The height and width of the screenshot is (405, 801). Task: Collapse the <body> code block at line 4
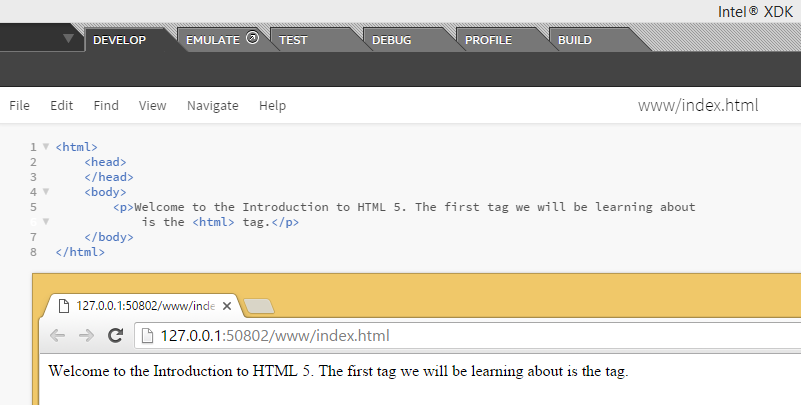(45, 191)
